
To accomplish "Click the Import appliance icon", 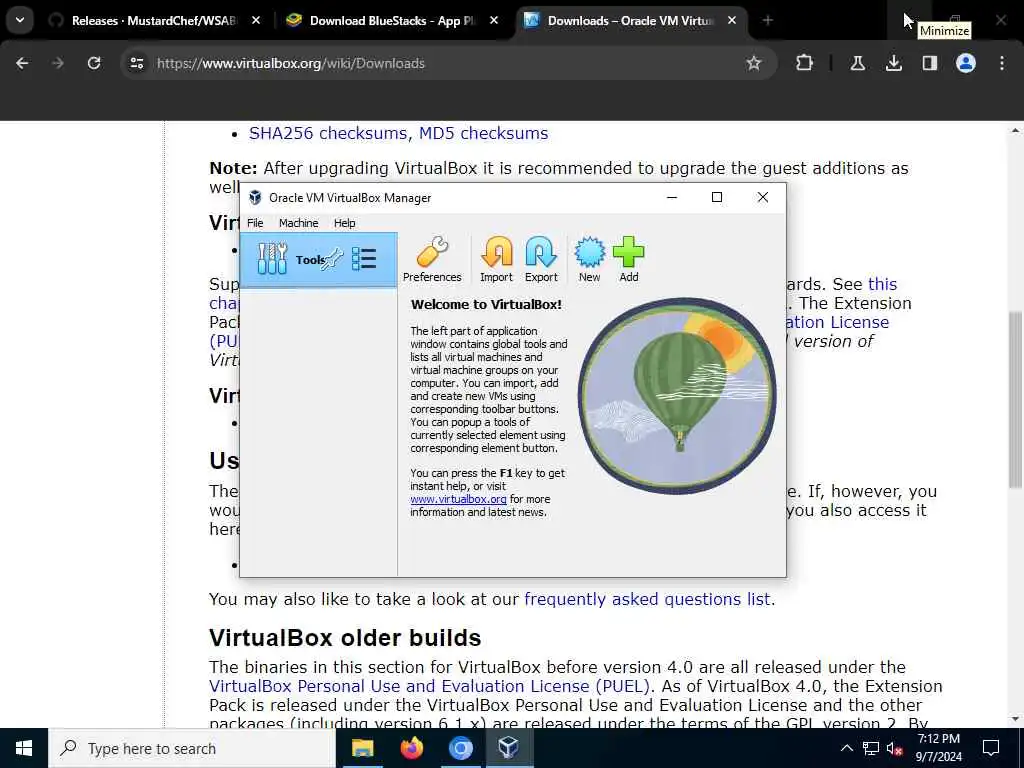I will click(x=496, y=259).
